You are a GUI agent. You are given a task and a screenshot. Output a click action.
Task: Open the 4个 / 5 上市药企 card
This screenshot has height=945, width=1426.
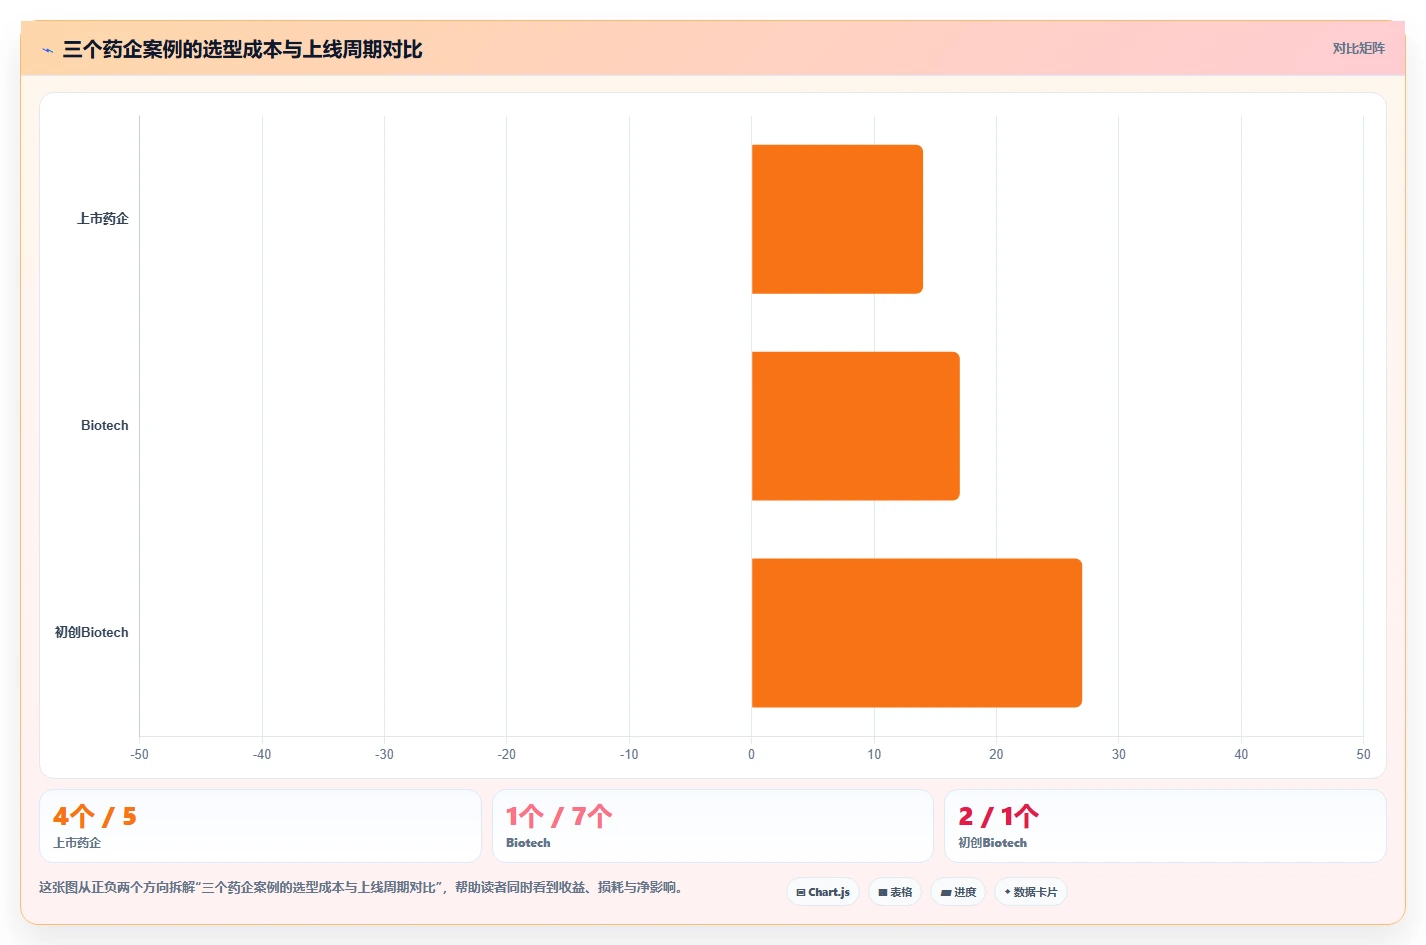click(260, 826)
